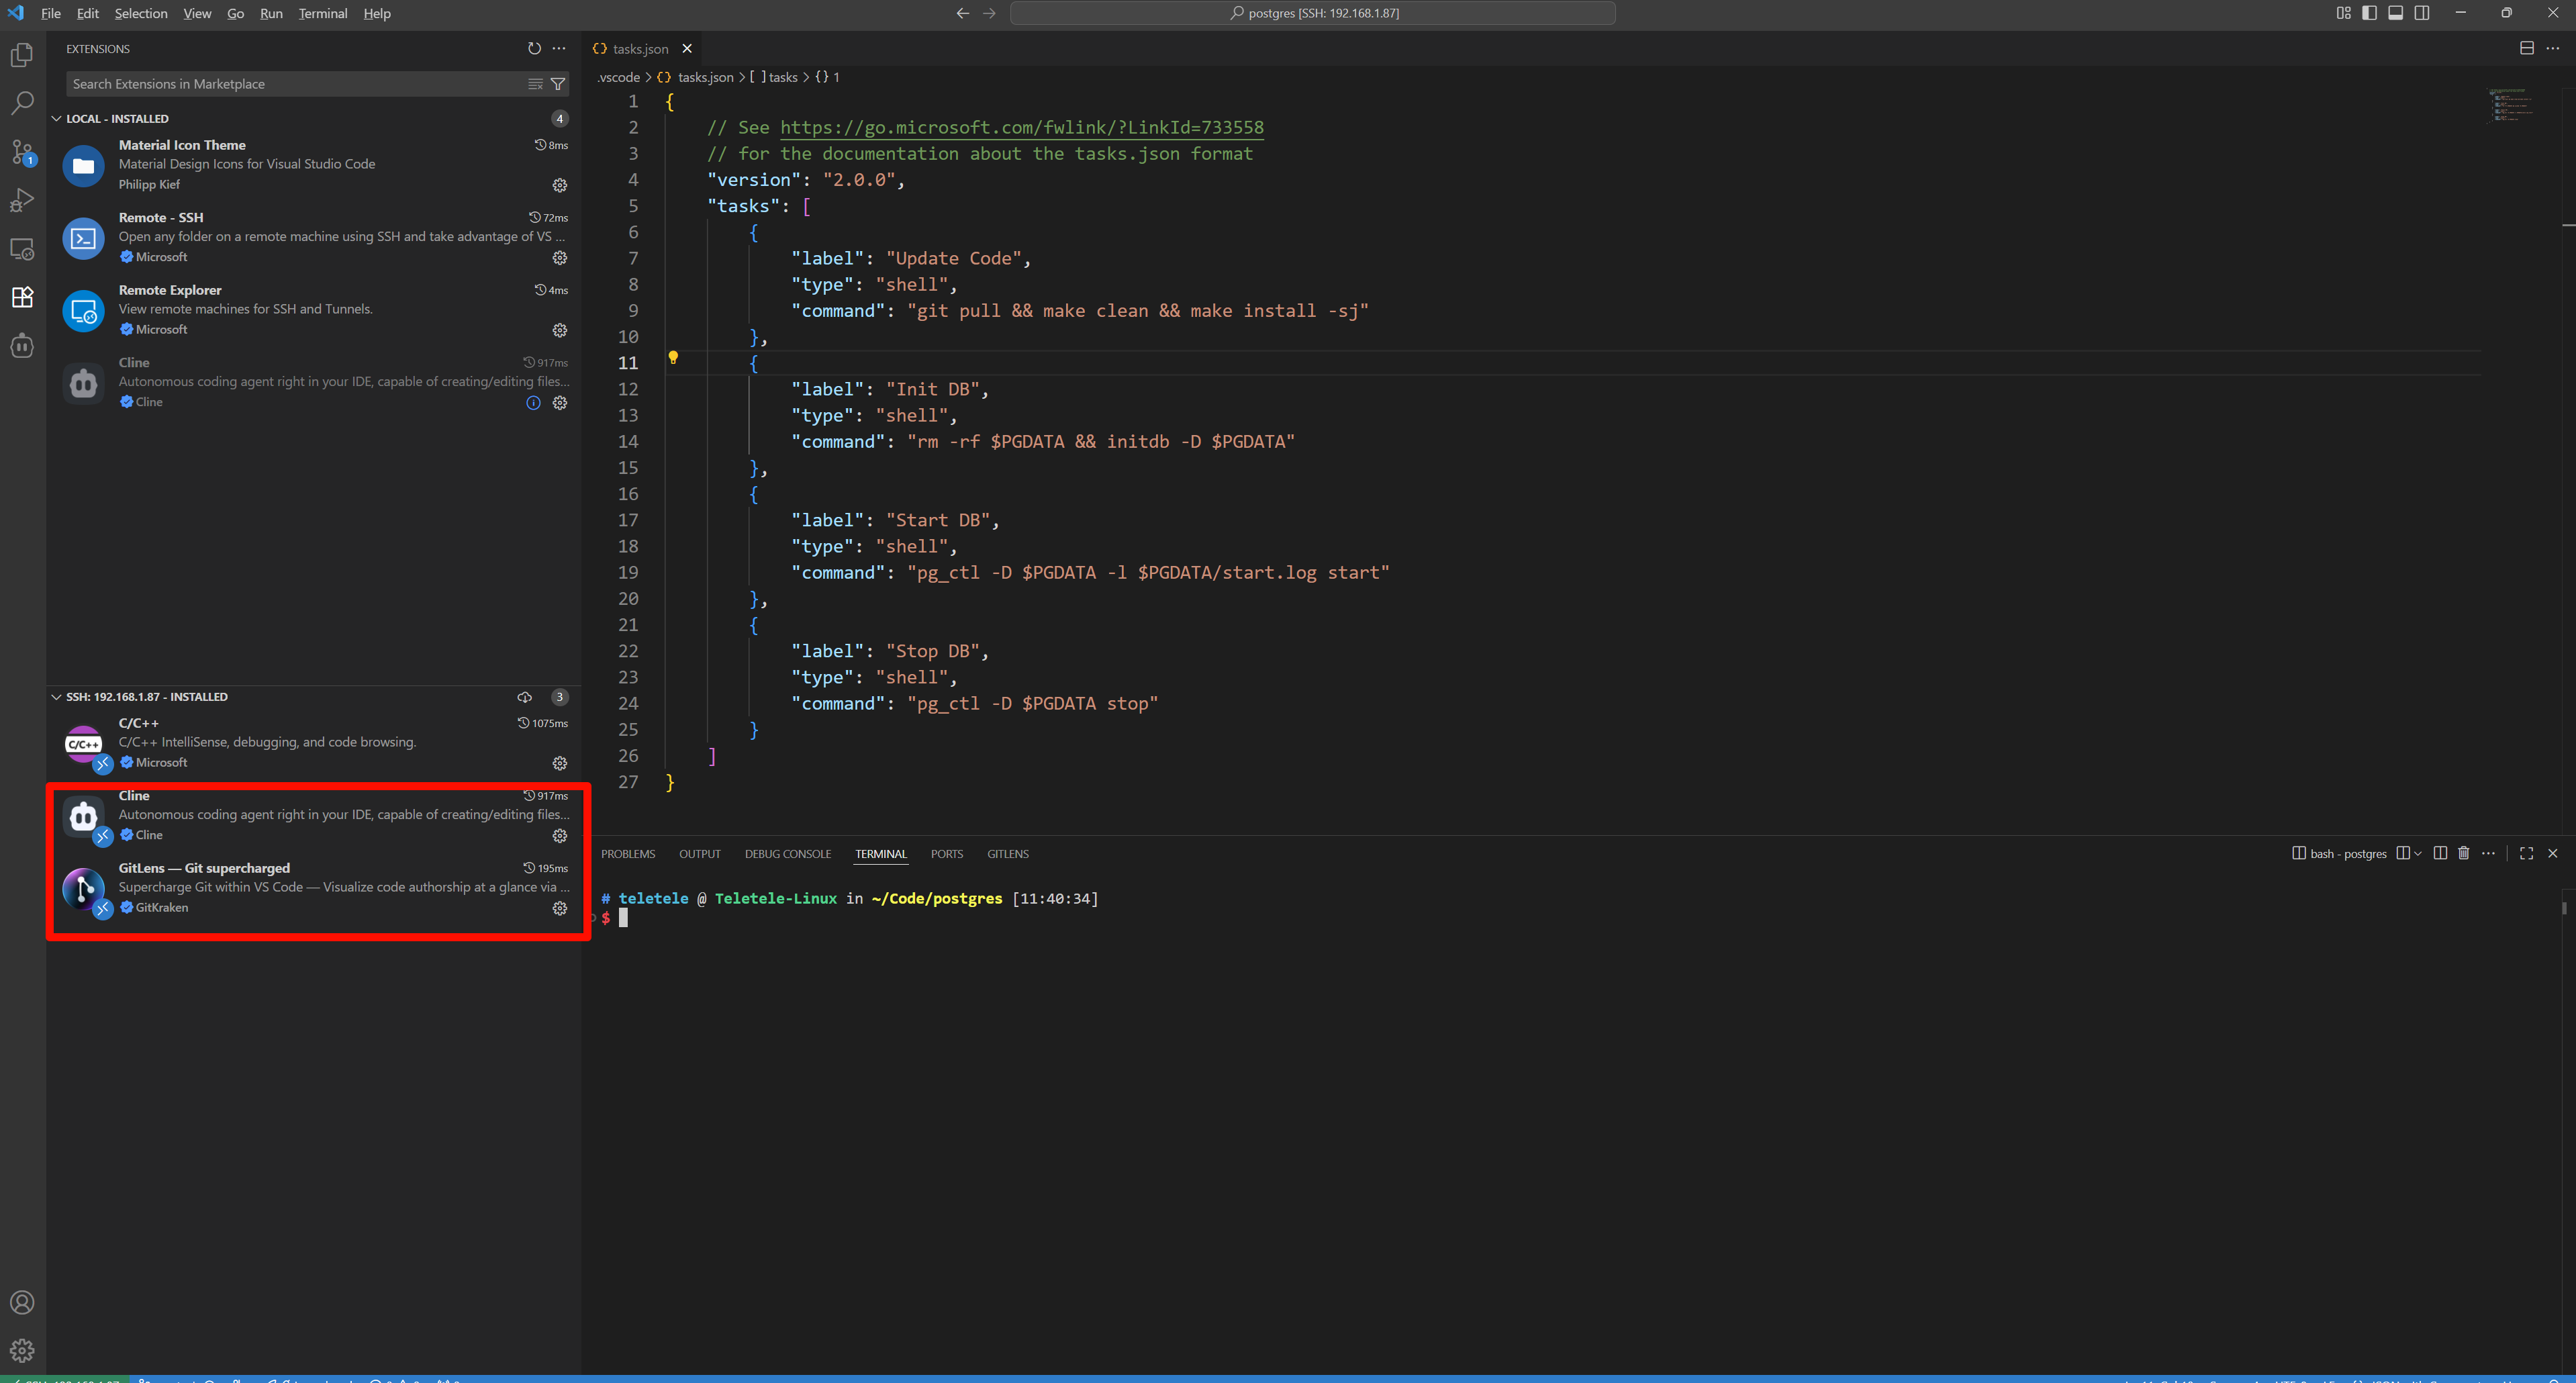The width and height of the screenshot is (2576, 1383).
Task: Select the Remote - SSH extension entry
Action: [313, 237]
